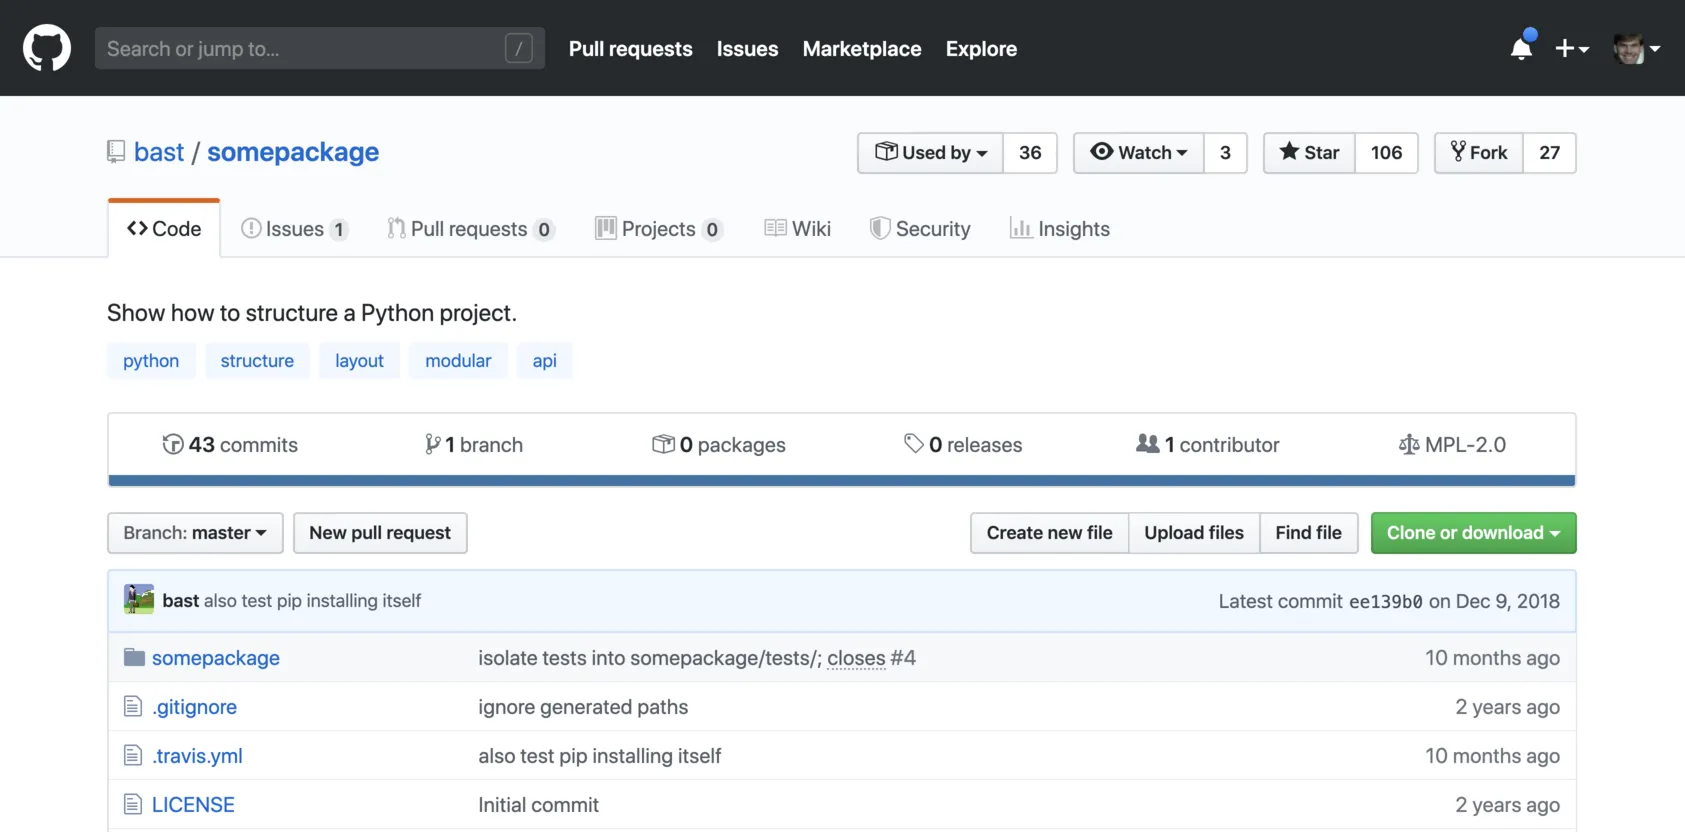Open the Wiki tab
Screen dimensions: 1685x832
coord(798,229)
